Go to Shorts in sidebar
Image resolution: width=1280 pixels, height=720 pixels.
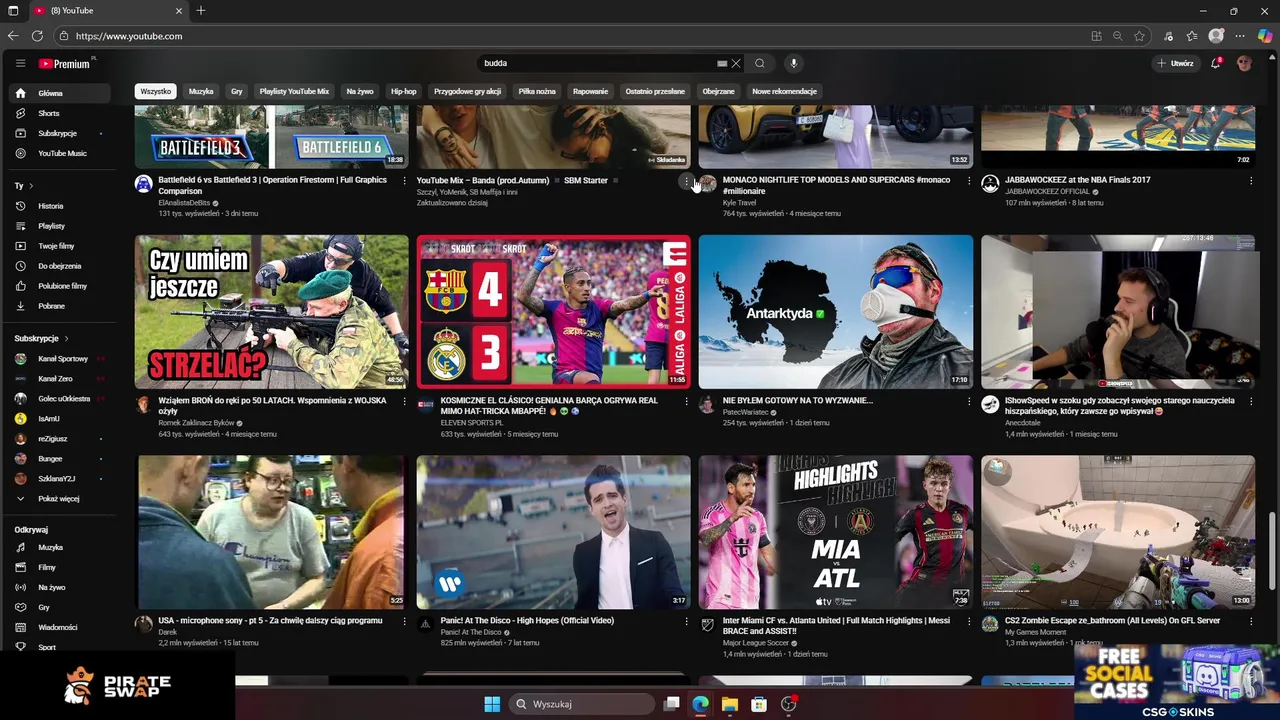pos(61,113)
